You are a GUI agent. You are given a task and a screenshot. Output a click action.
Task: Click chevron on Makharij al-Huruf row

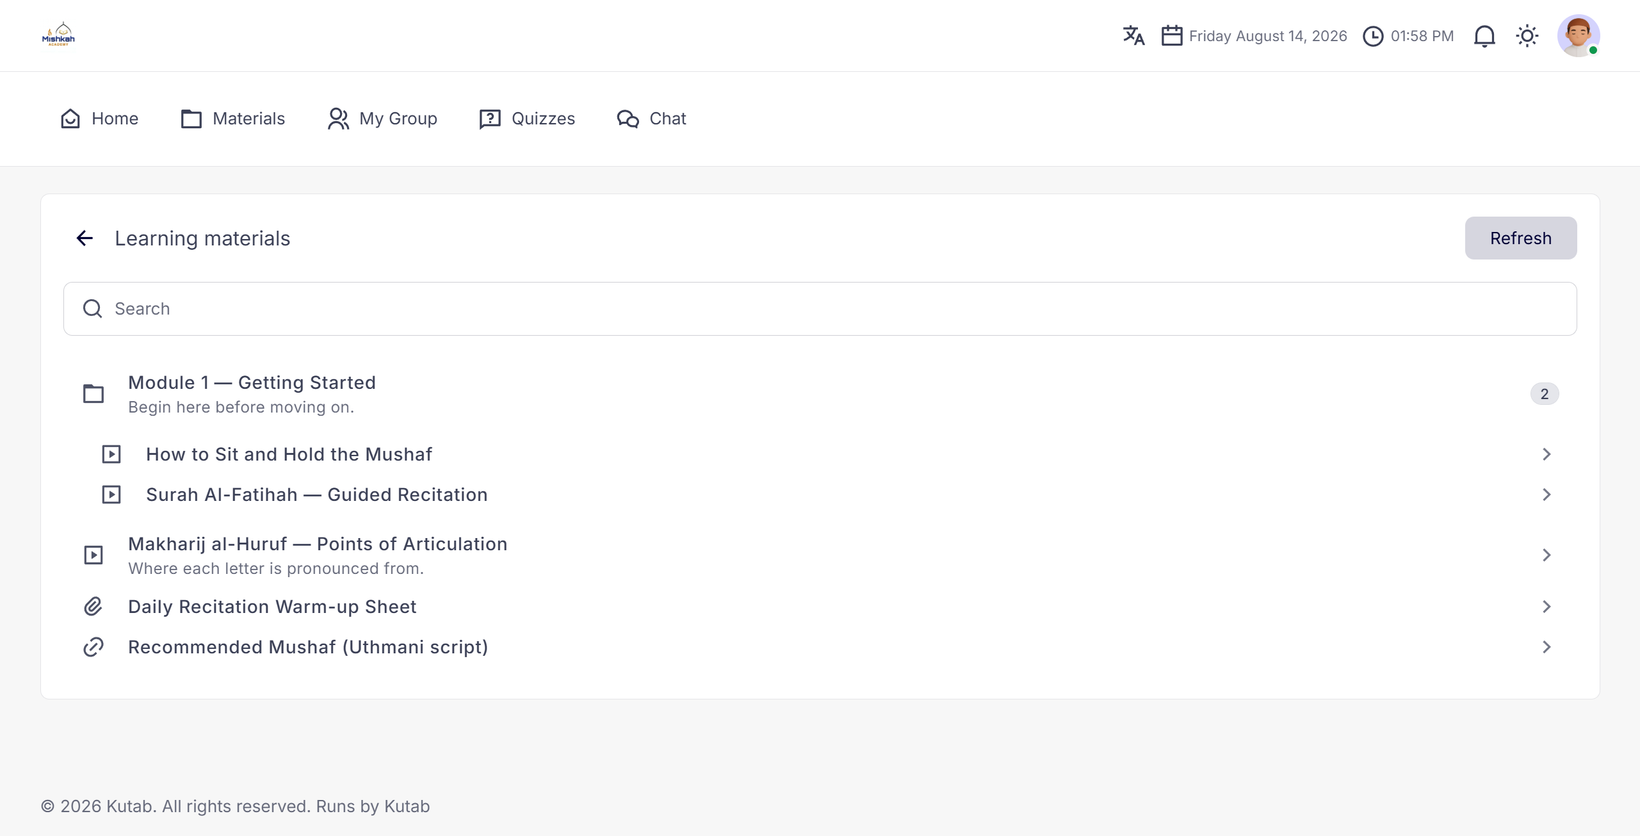click(1546, 555)
